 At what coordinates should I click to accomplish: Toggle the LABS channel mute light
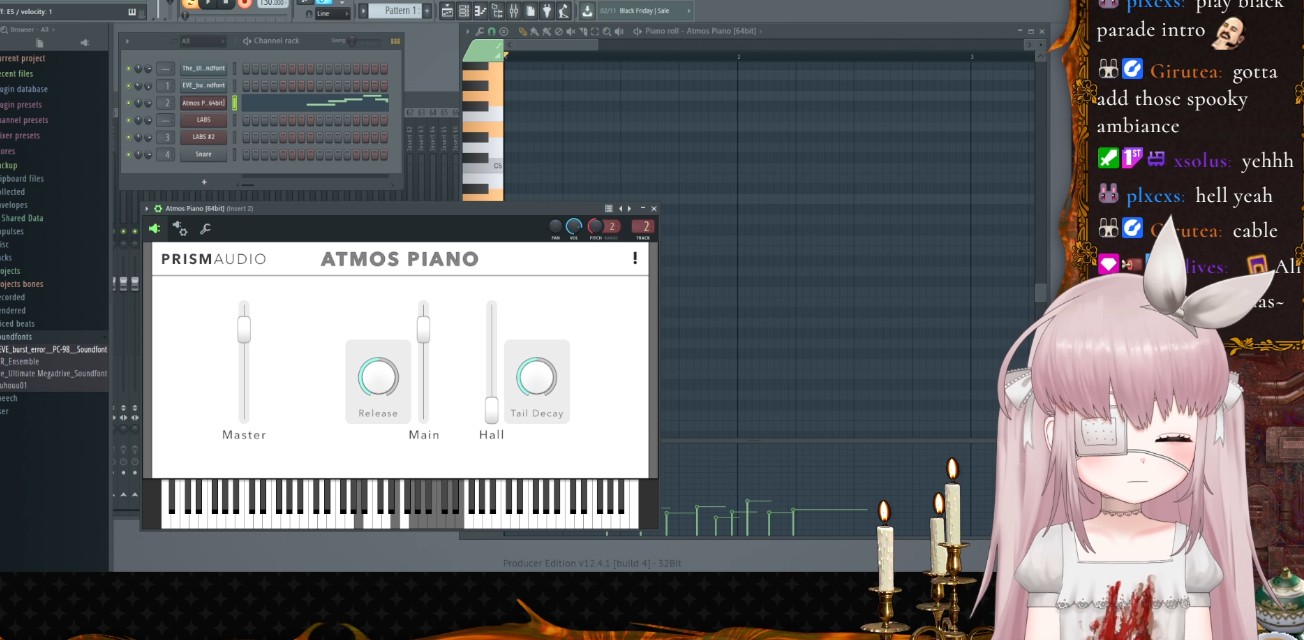pos(128,120)
